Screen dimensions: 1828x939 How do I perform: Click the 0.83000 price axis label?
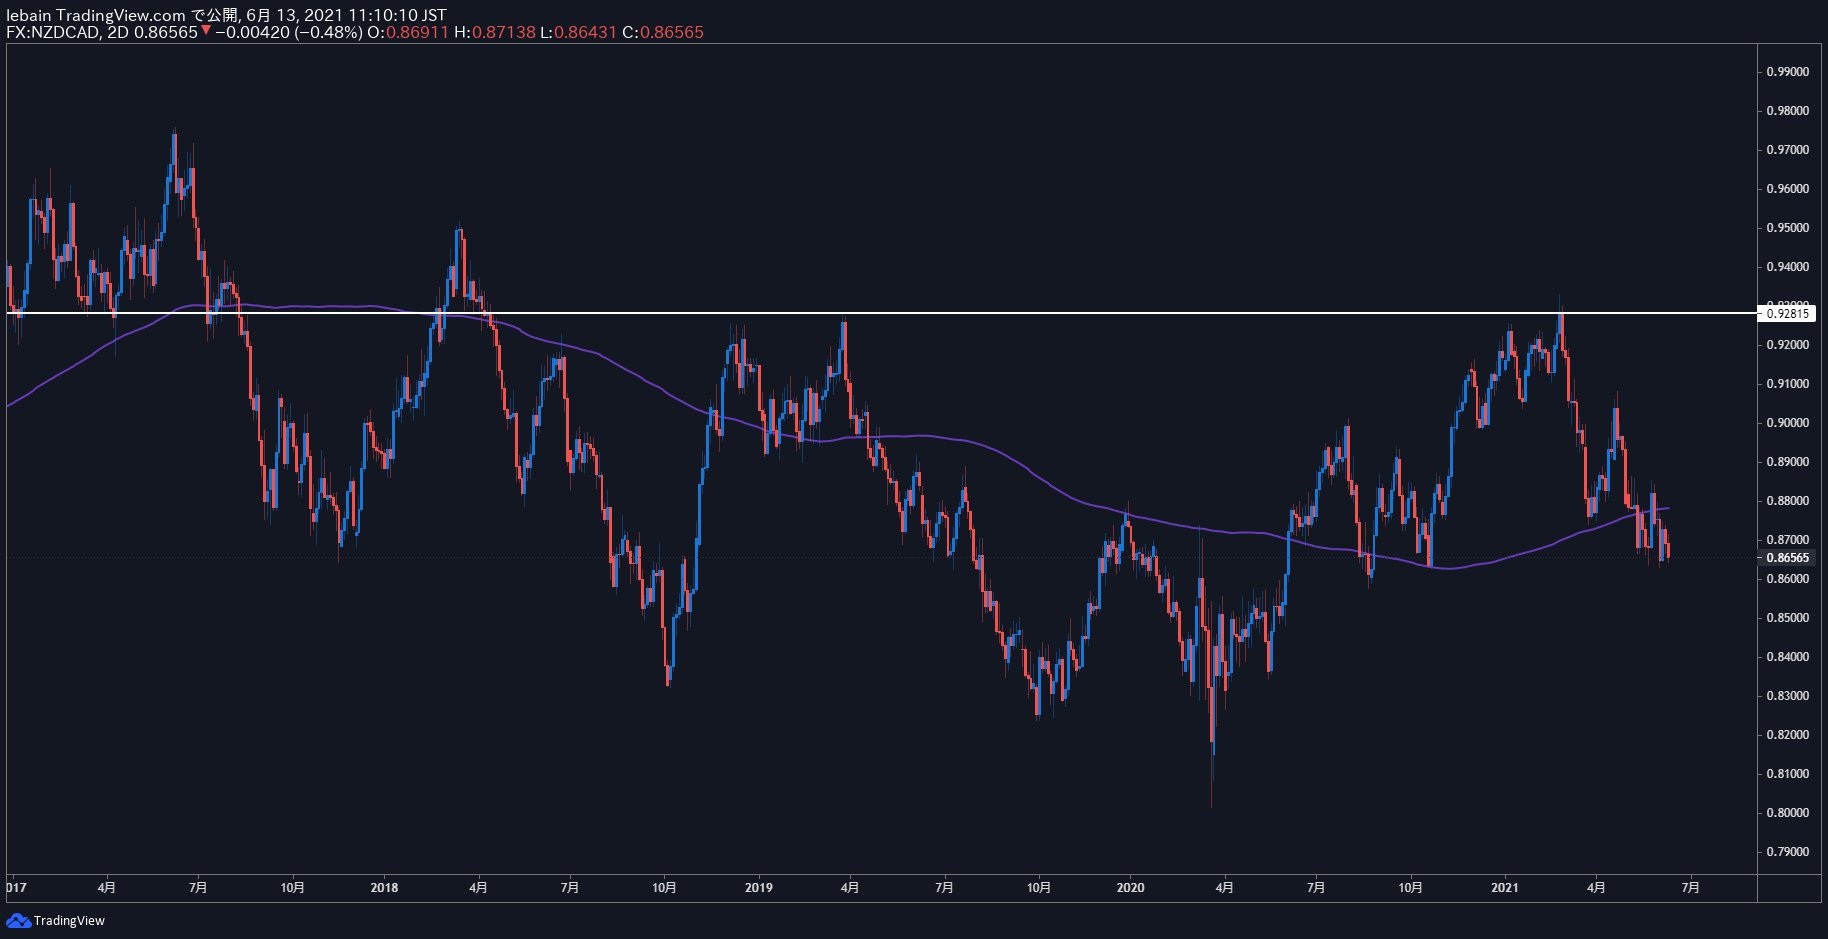(1788, 696)
